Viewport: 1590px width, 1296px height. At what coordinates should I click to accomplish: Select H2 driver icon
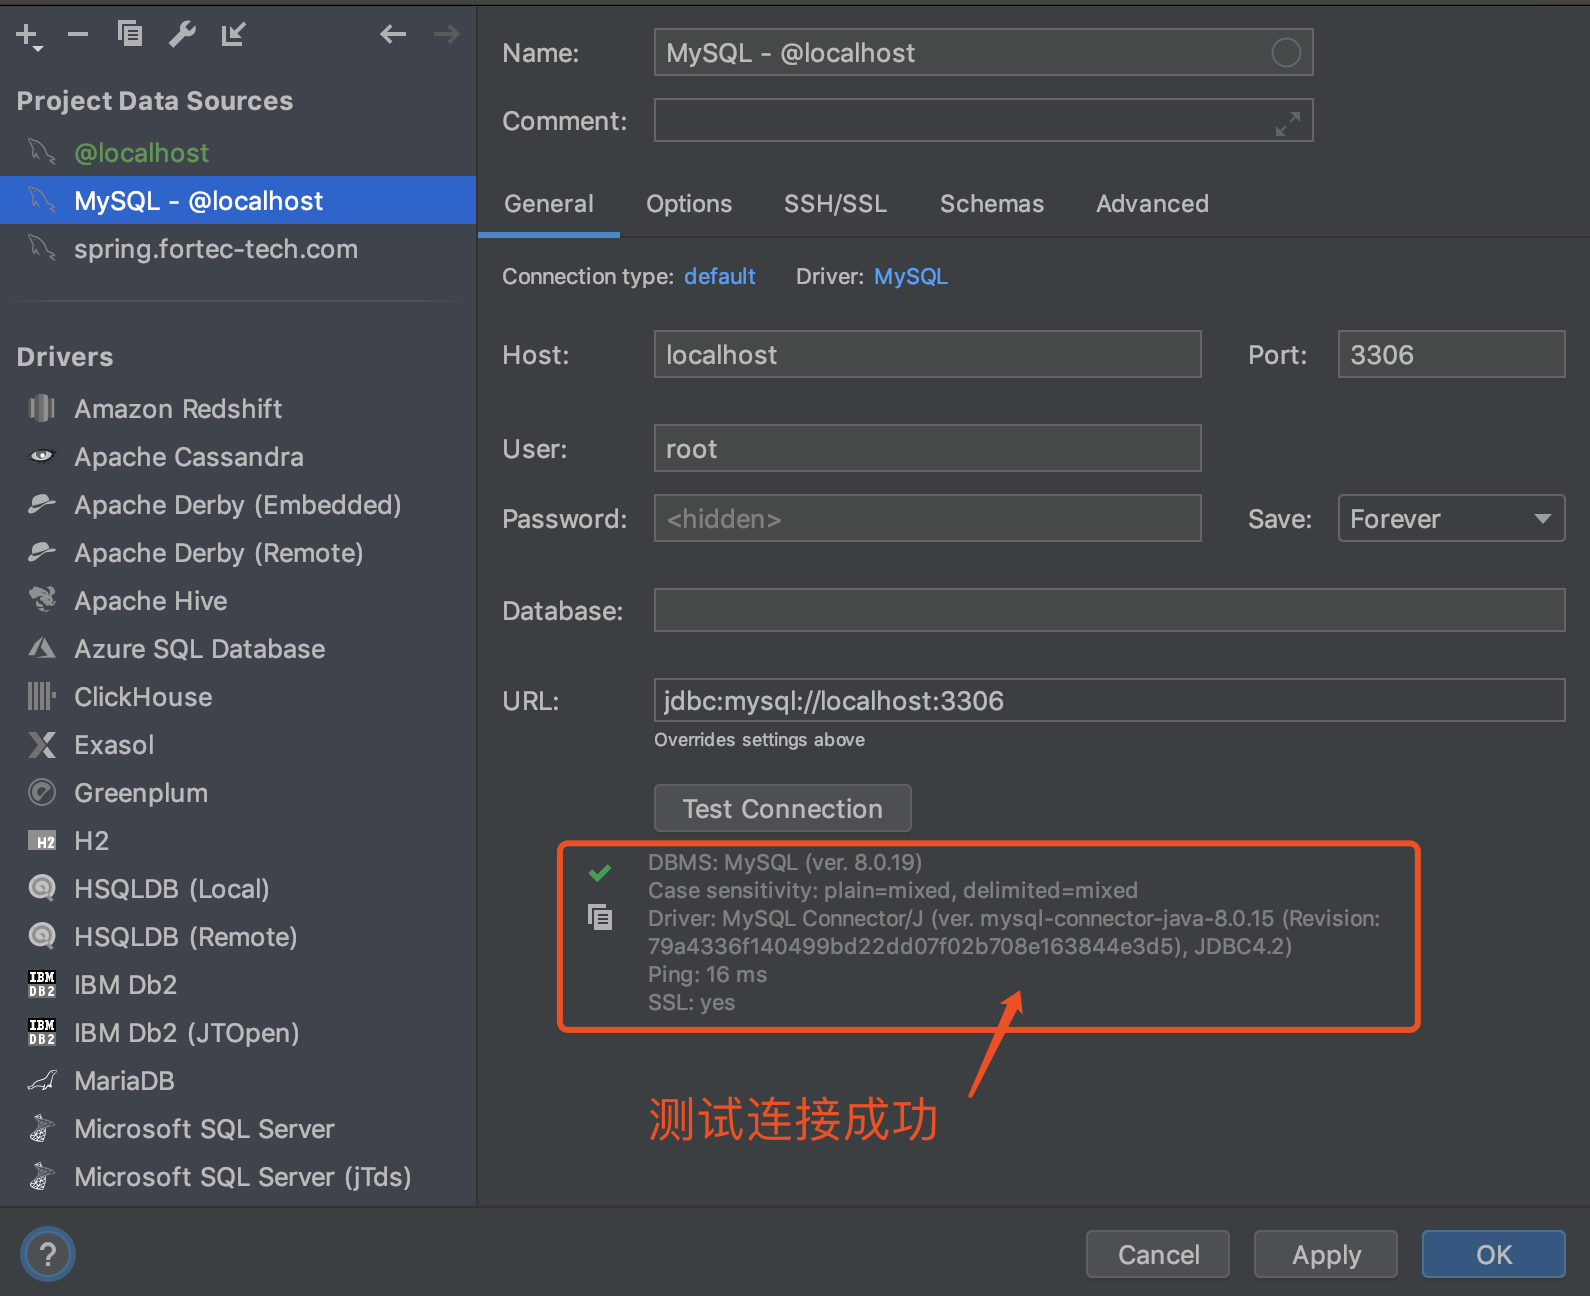42,841
